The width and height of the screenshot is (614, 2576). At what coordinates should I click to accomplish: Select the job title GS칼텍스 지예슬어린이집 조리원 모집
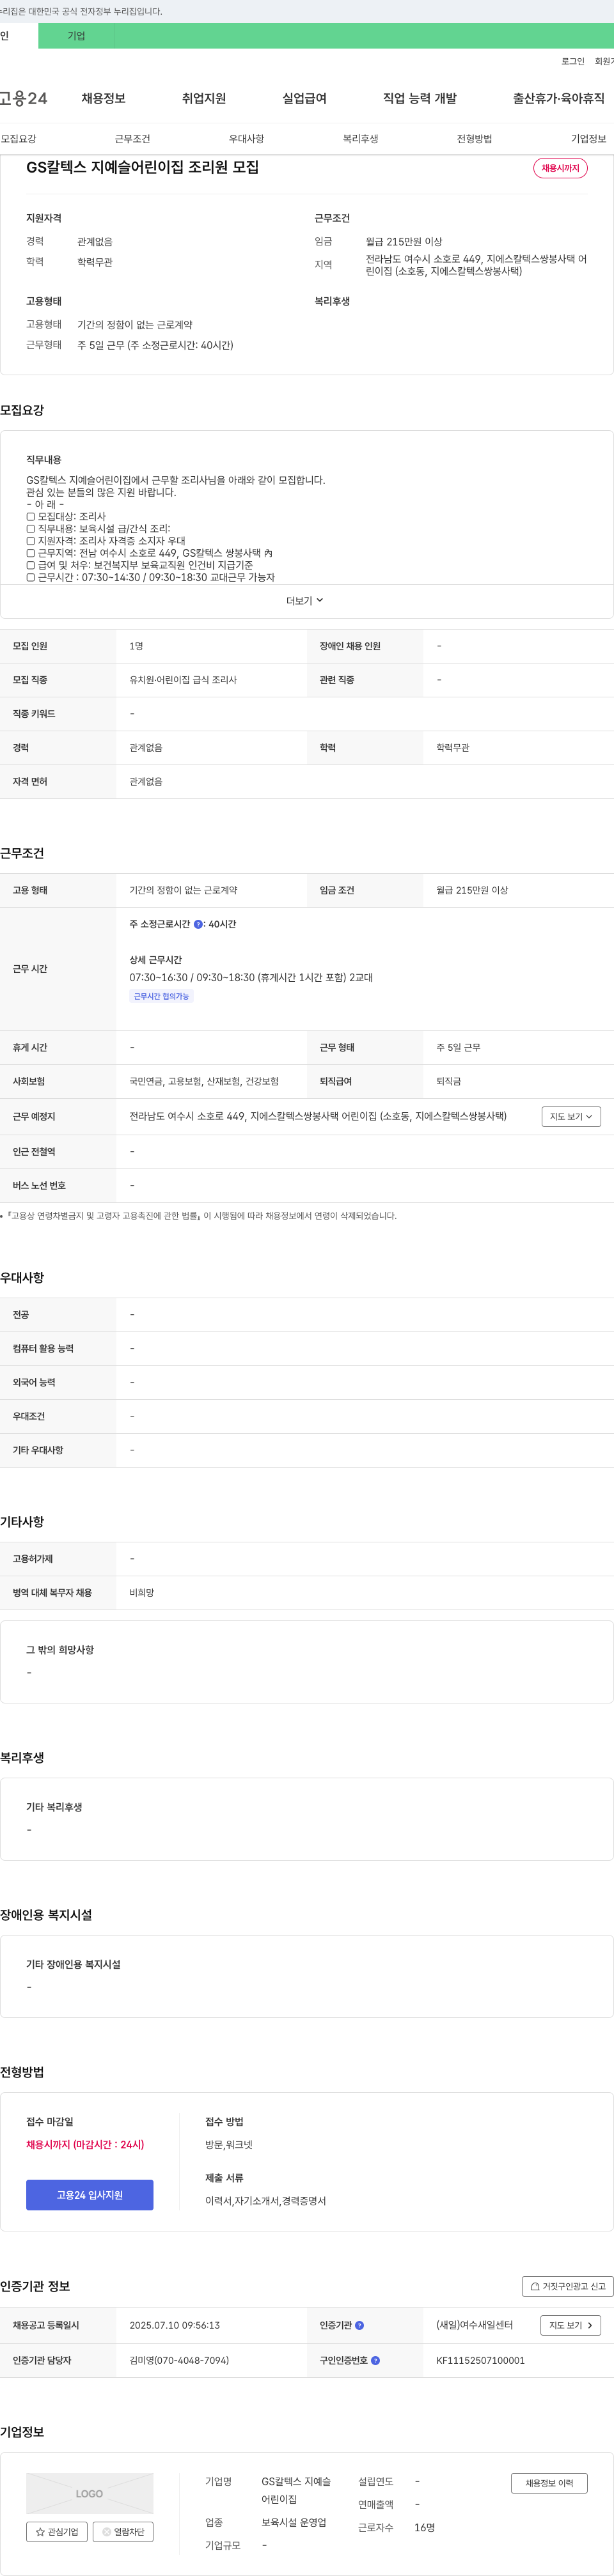click(142, 167)
